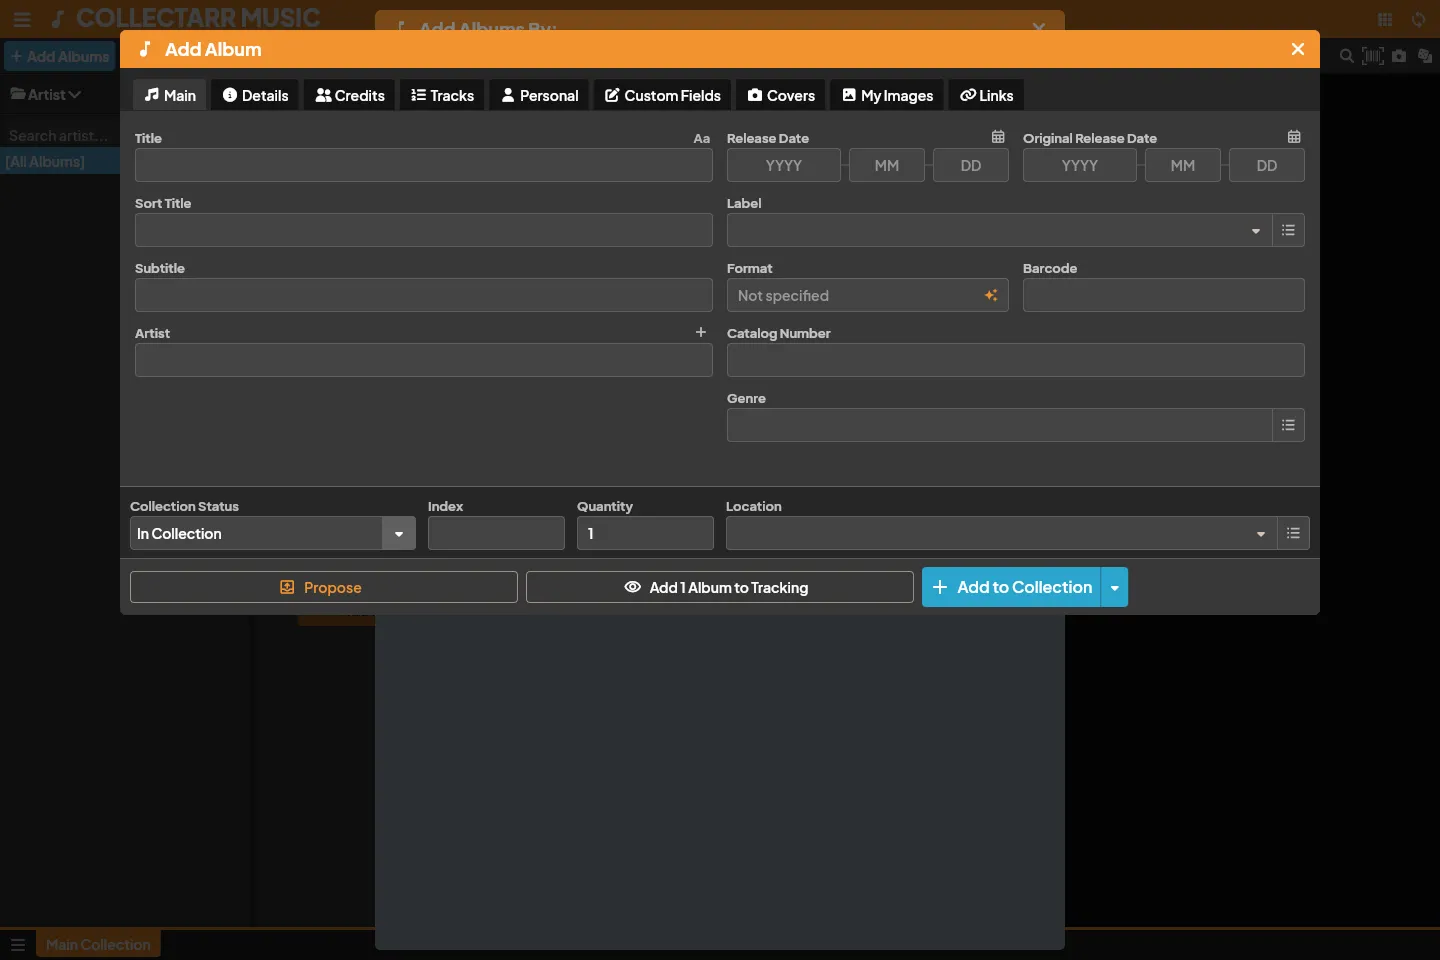Image resolution: width=1440 pixels, height=960 pixels.
Task: Click the barcode scanner icon in the top bar
Action: tap(1373, 56)
